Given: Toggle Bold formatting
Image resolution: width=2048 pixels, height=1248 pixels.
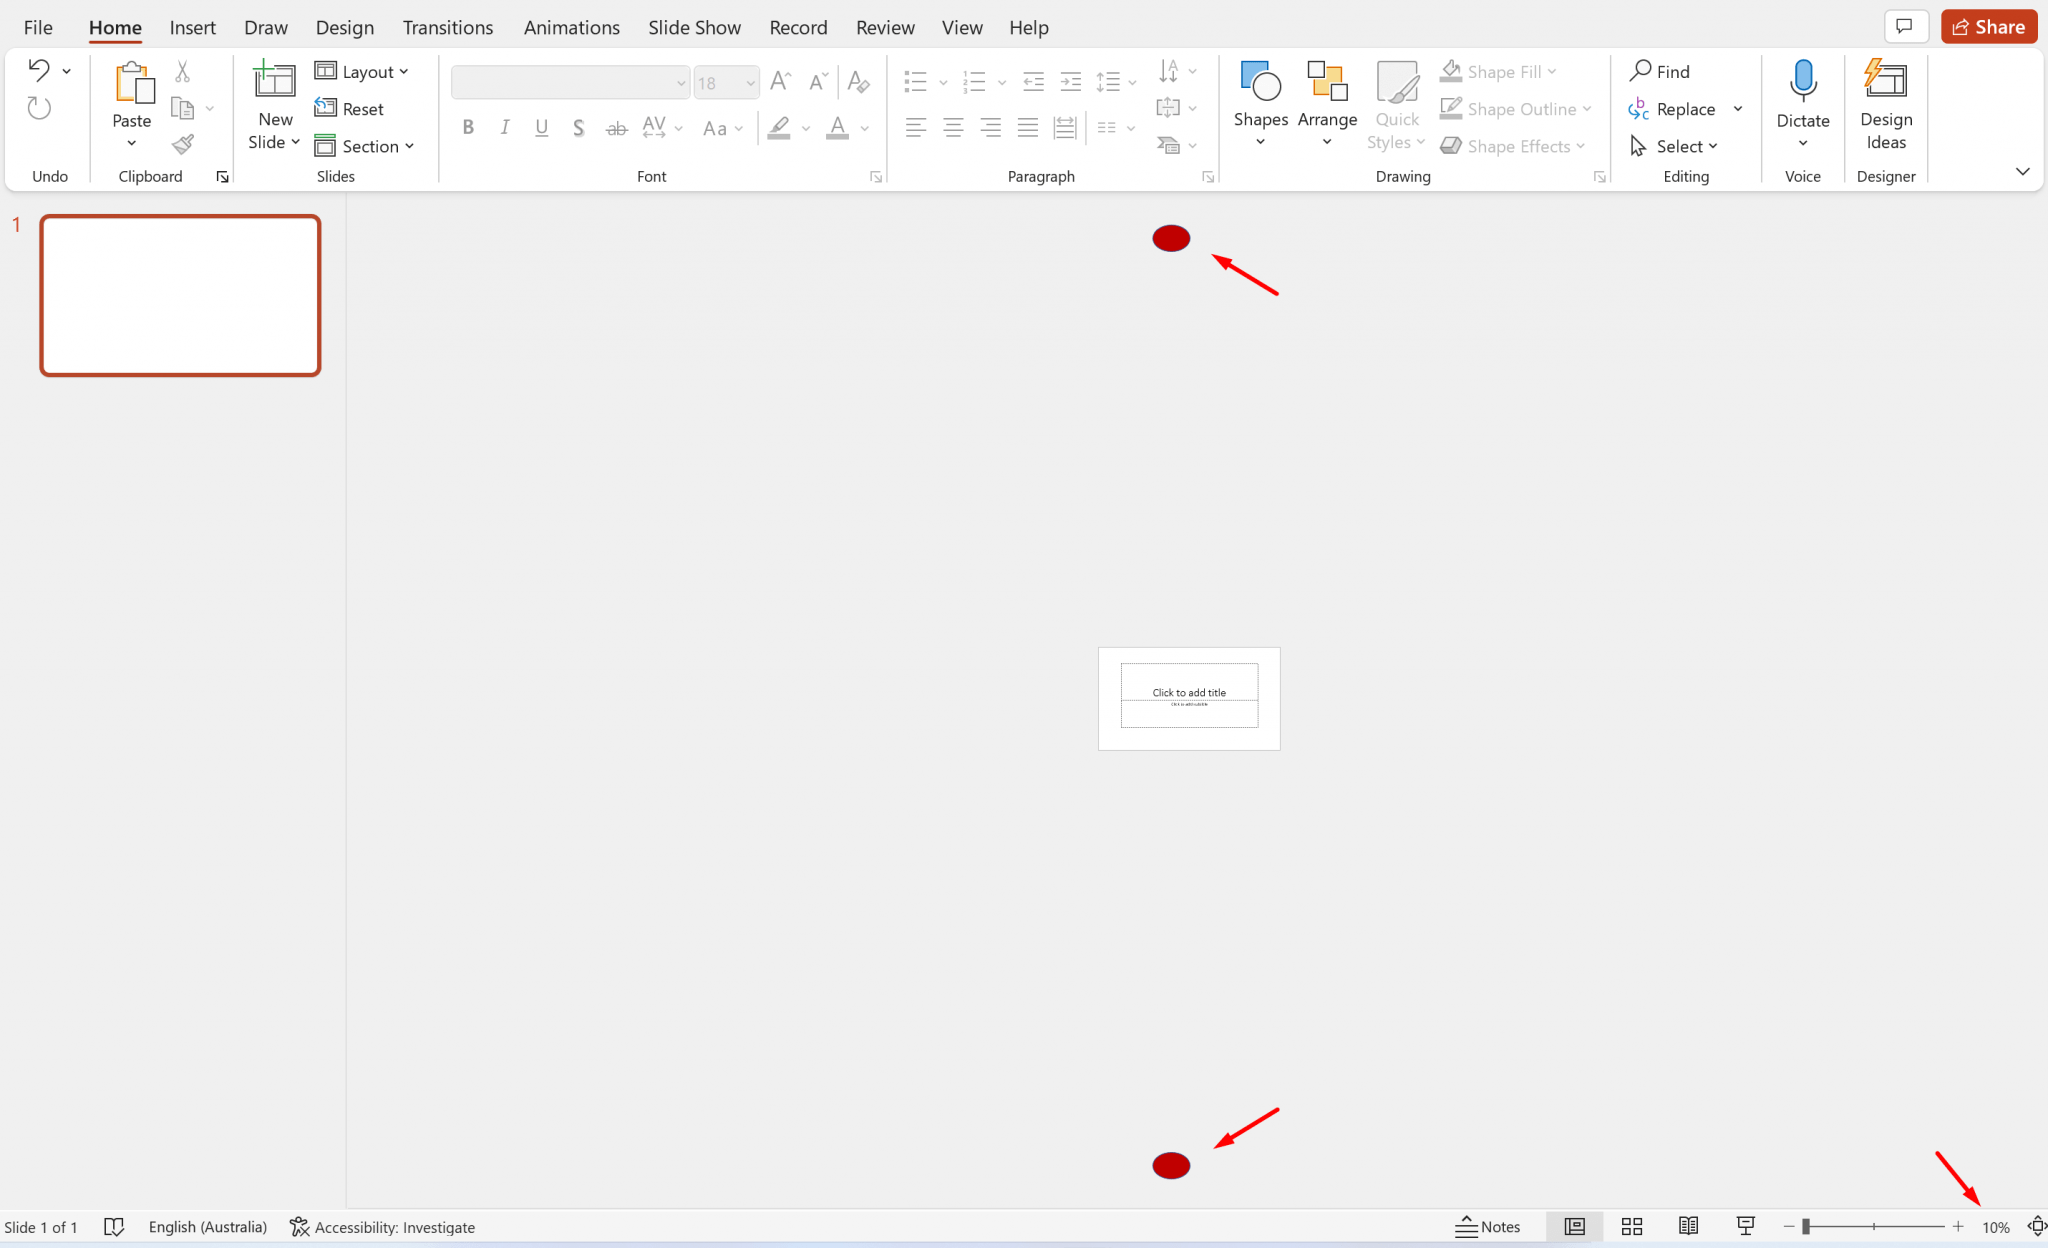Looking at the screenshot, I should coord(467,127).
